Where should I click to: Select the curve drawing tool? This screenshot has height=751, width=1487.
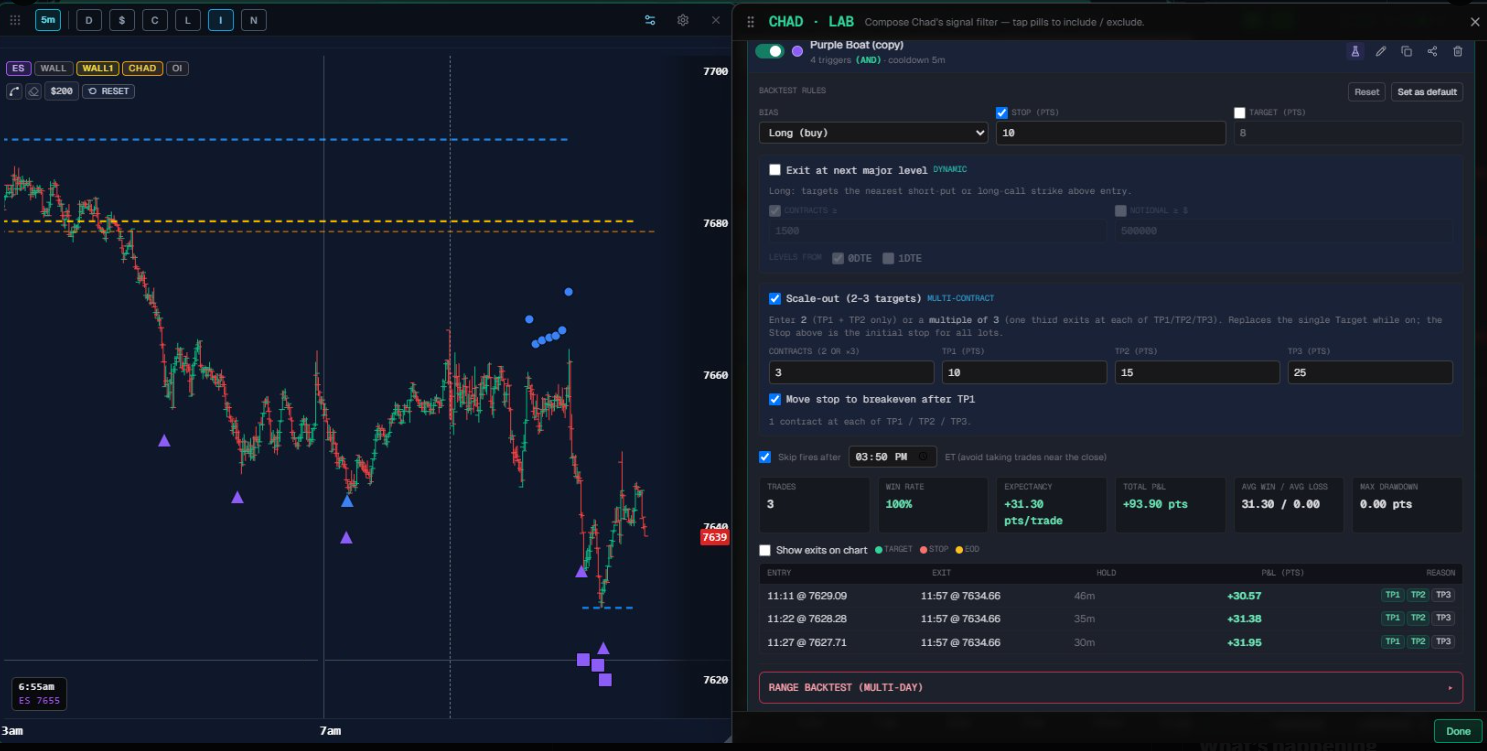click(x=14, y=91)
